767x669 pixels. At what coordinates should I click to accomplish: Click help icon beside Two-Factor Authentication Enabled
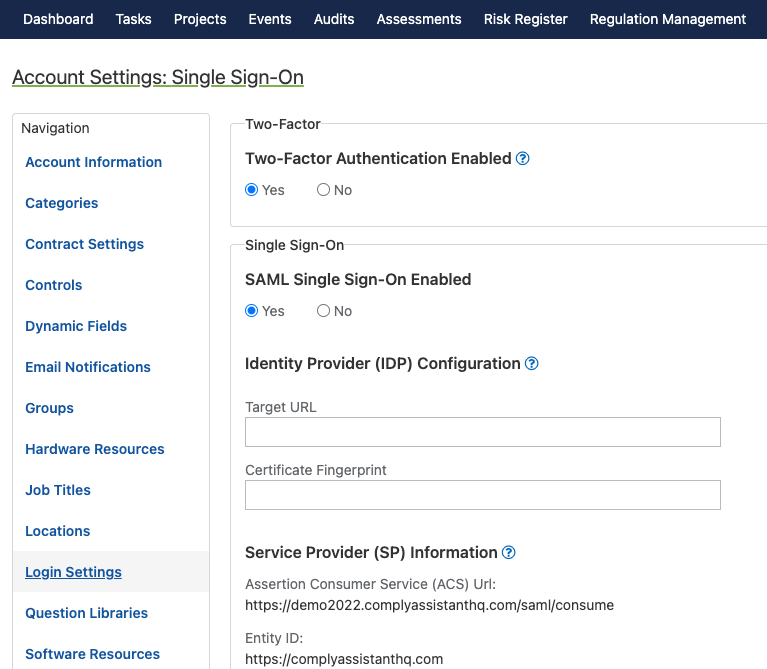click(x=523, y=159)
